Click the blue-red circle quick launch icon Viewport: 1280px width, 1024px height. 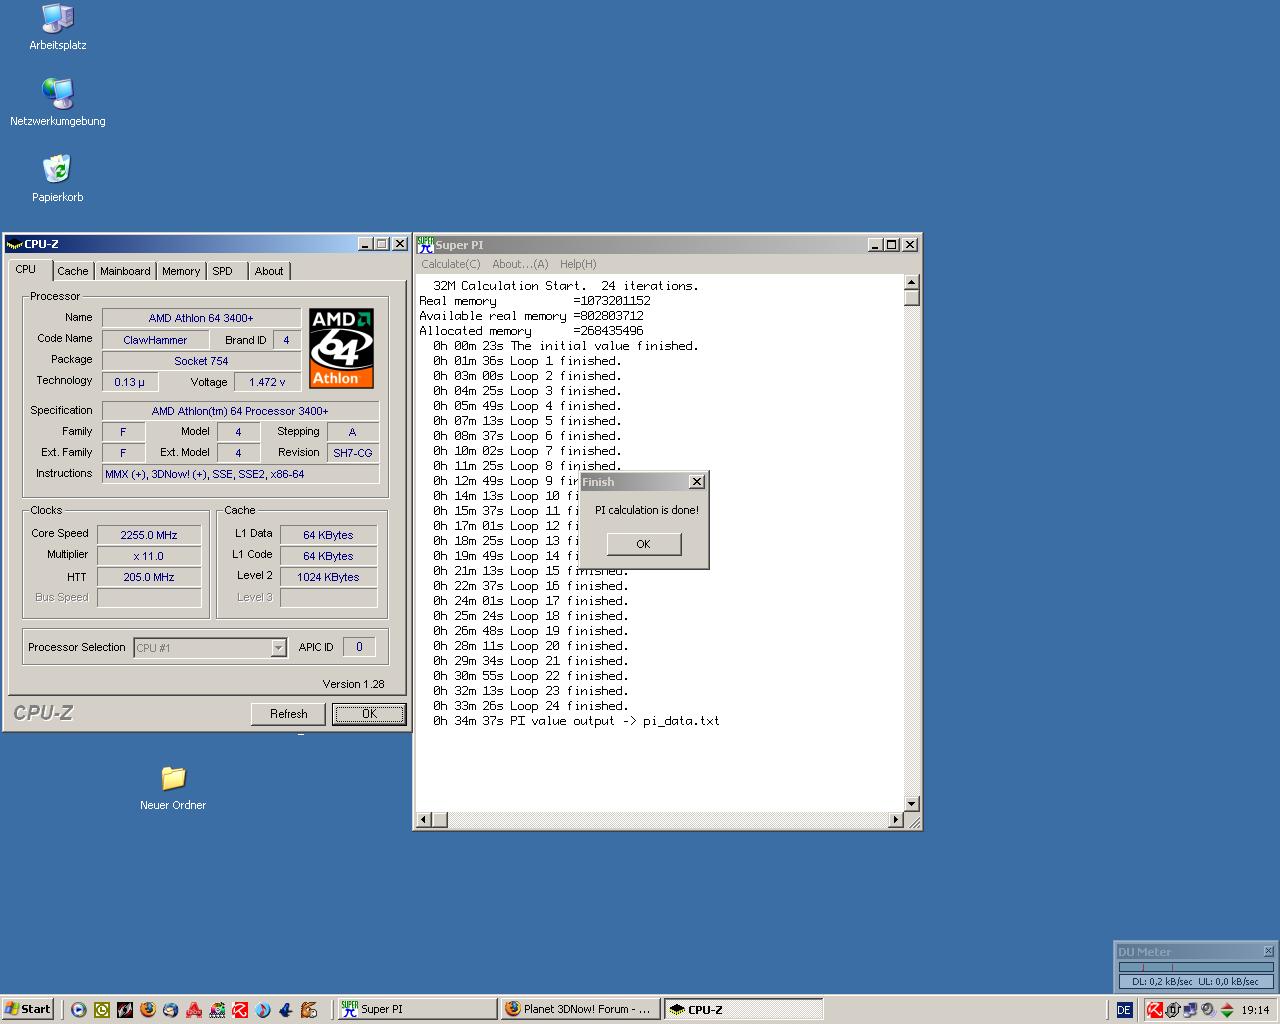pyautogui.click(x=263, y=1010)
